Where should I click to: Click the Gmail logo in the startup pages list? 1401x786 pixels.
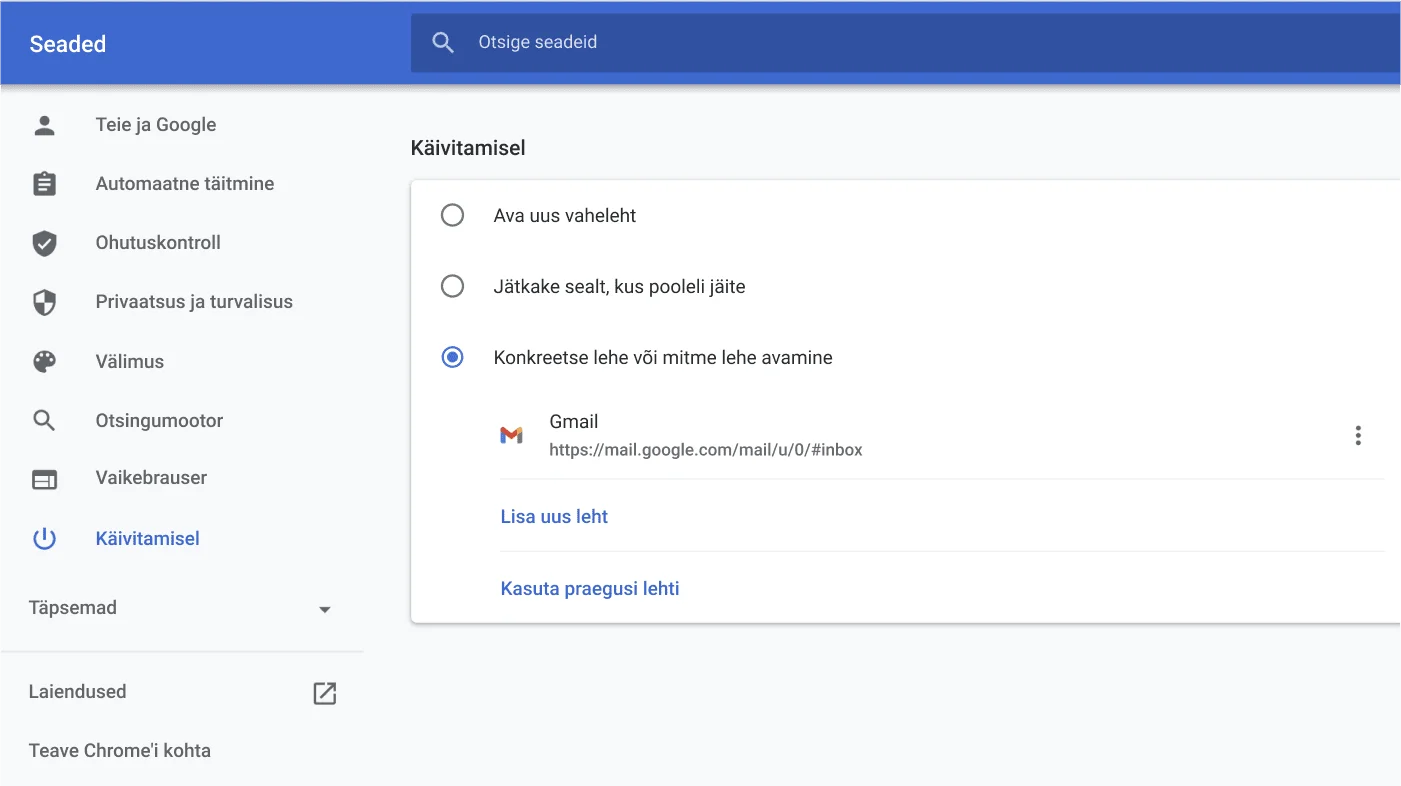click(x=511, y=435)
